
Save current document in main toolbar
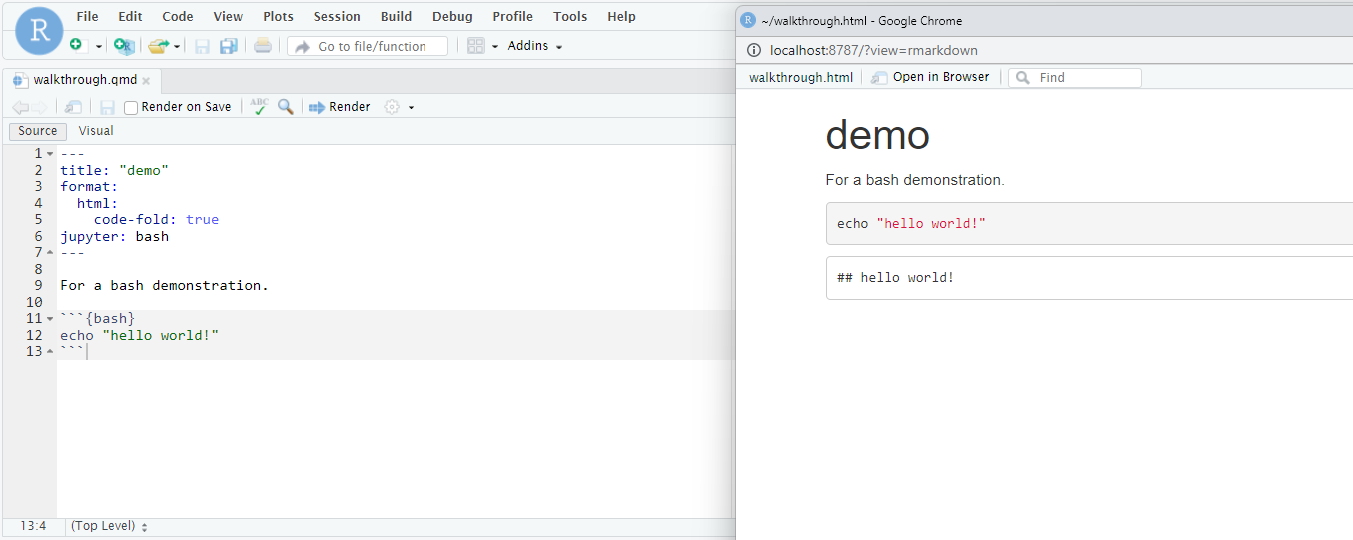click(x=202, y=46)
